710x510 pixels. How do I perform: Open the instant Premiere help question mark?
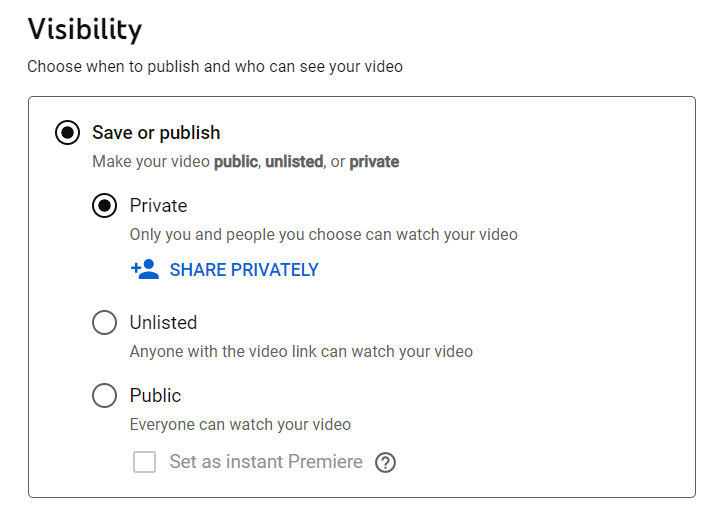tap(385, 463)
